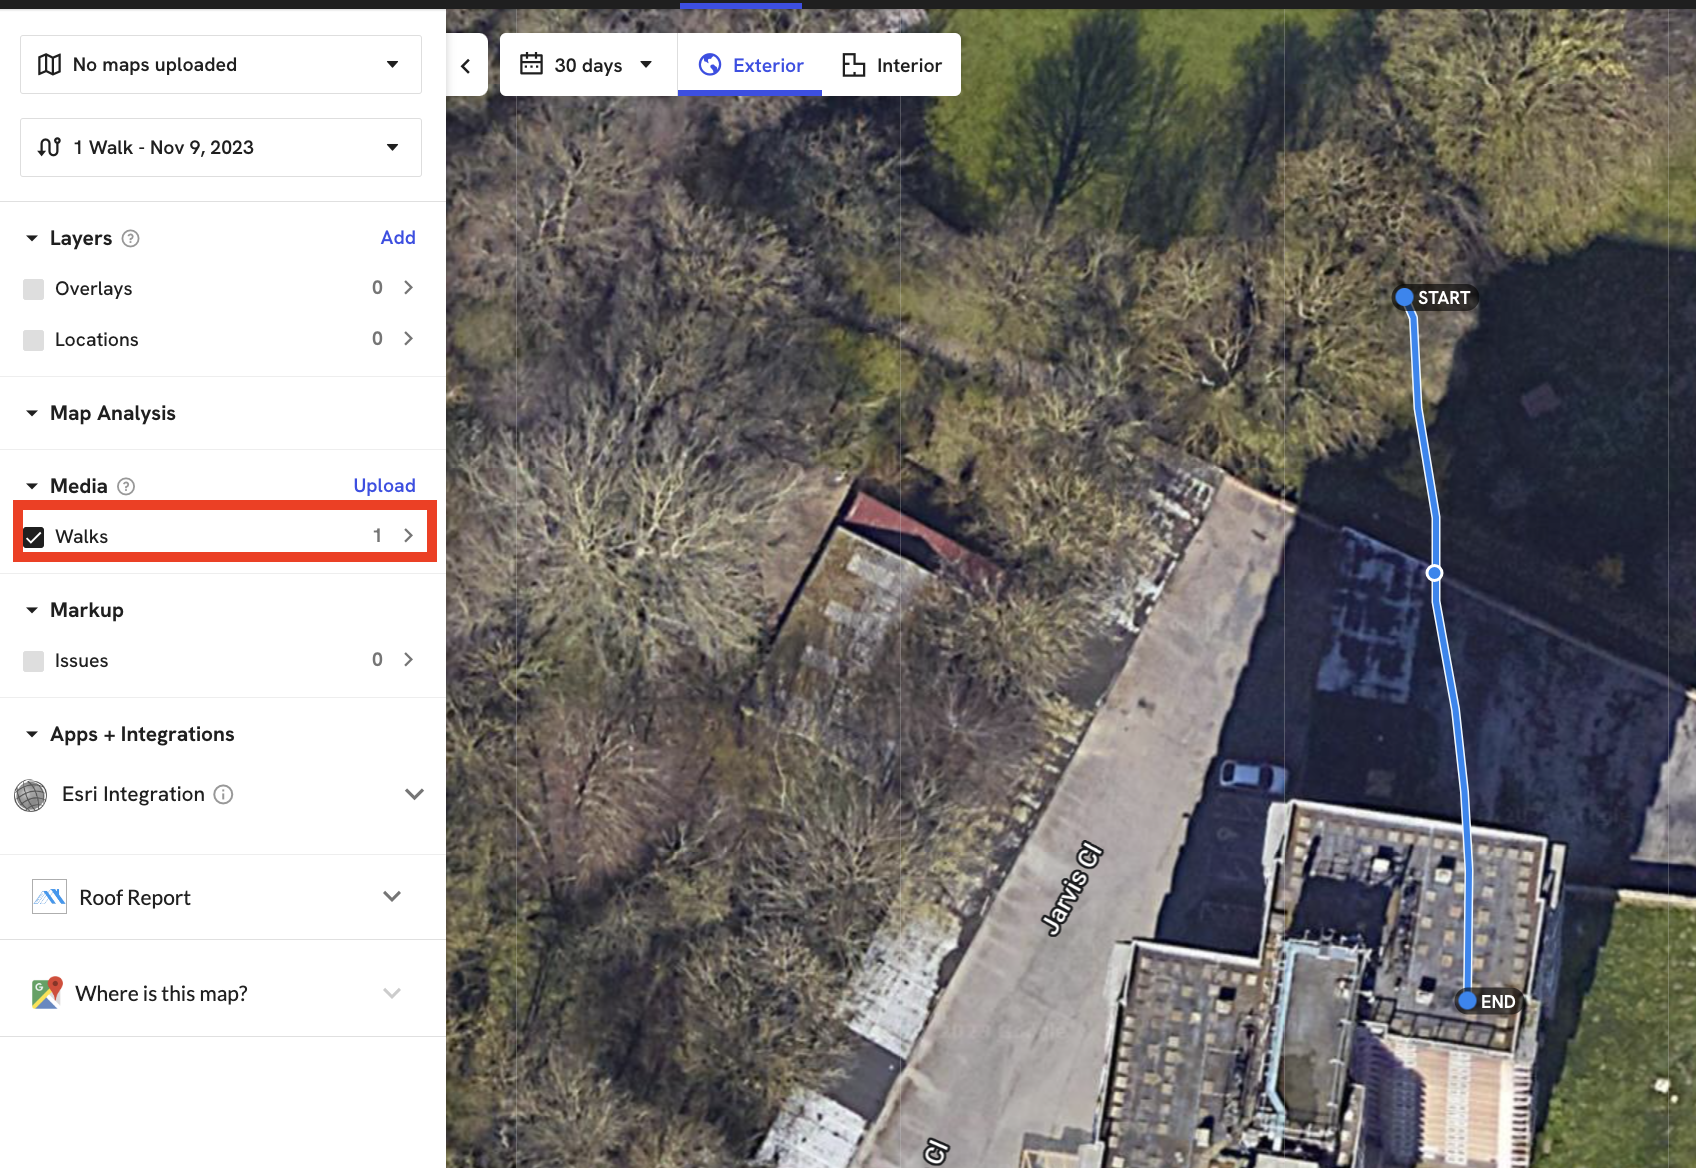This screenshot has height=1168, width=1696.
Task: Click the 'Issues' label text
Action: pos(81,661)
